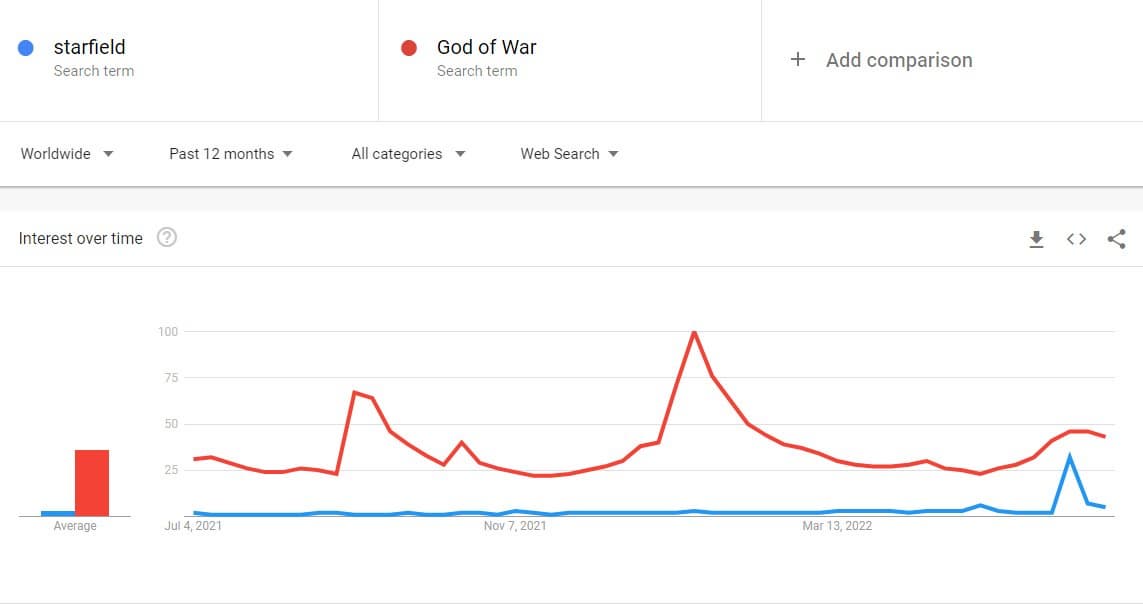Click Add comparison text

[x=899, y=60]
